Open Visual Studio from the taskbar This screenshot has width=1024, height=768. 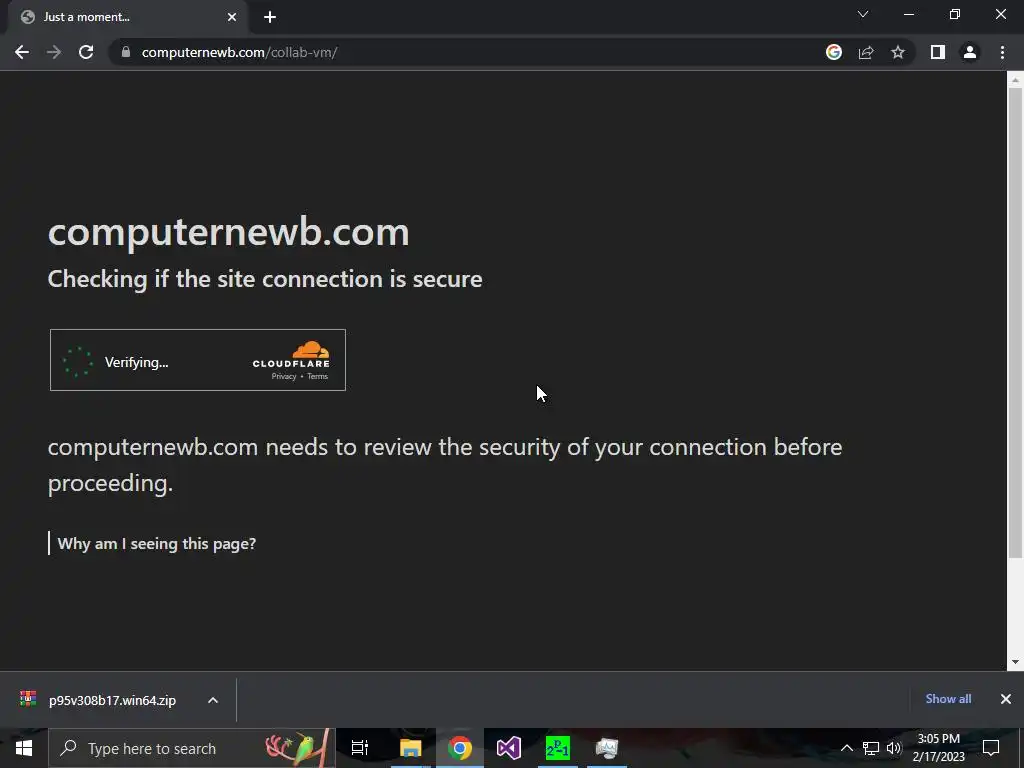coord(508,748)
